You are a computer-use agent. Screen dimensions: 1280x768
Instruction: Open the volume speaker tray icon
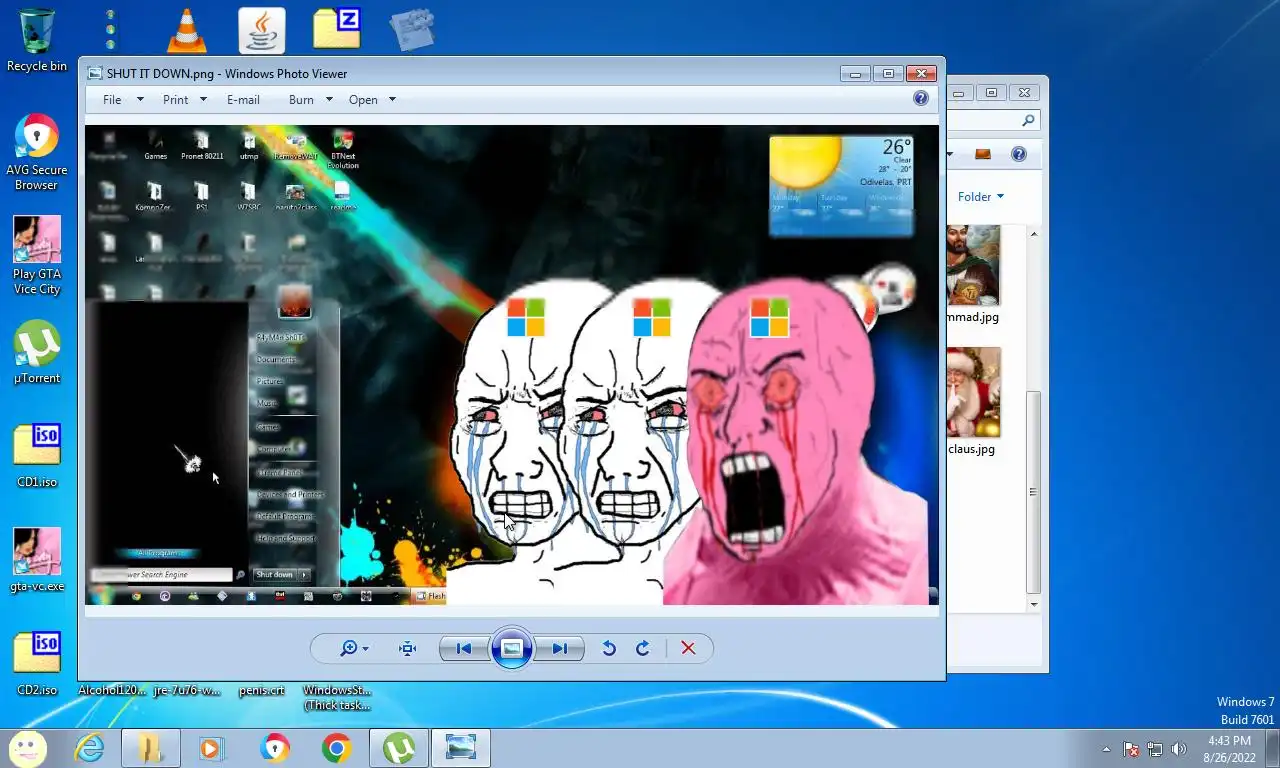click(x=1179, y=749)
